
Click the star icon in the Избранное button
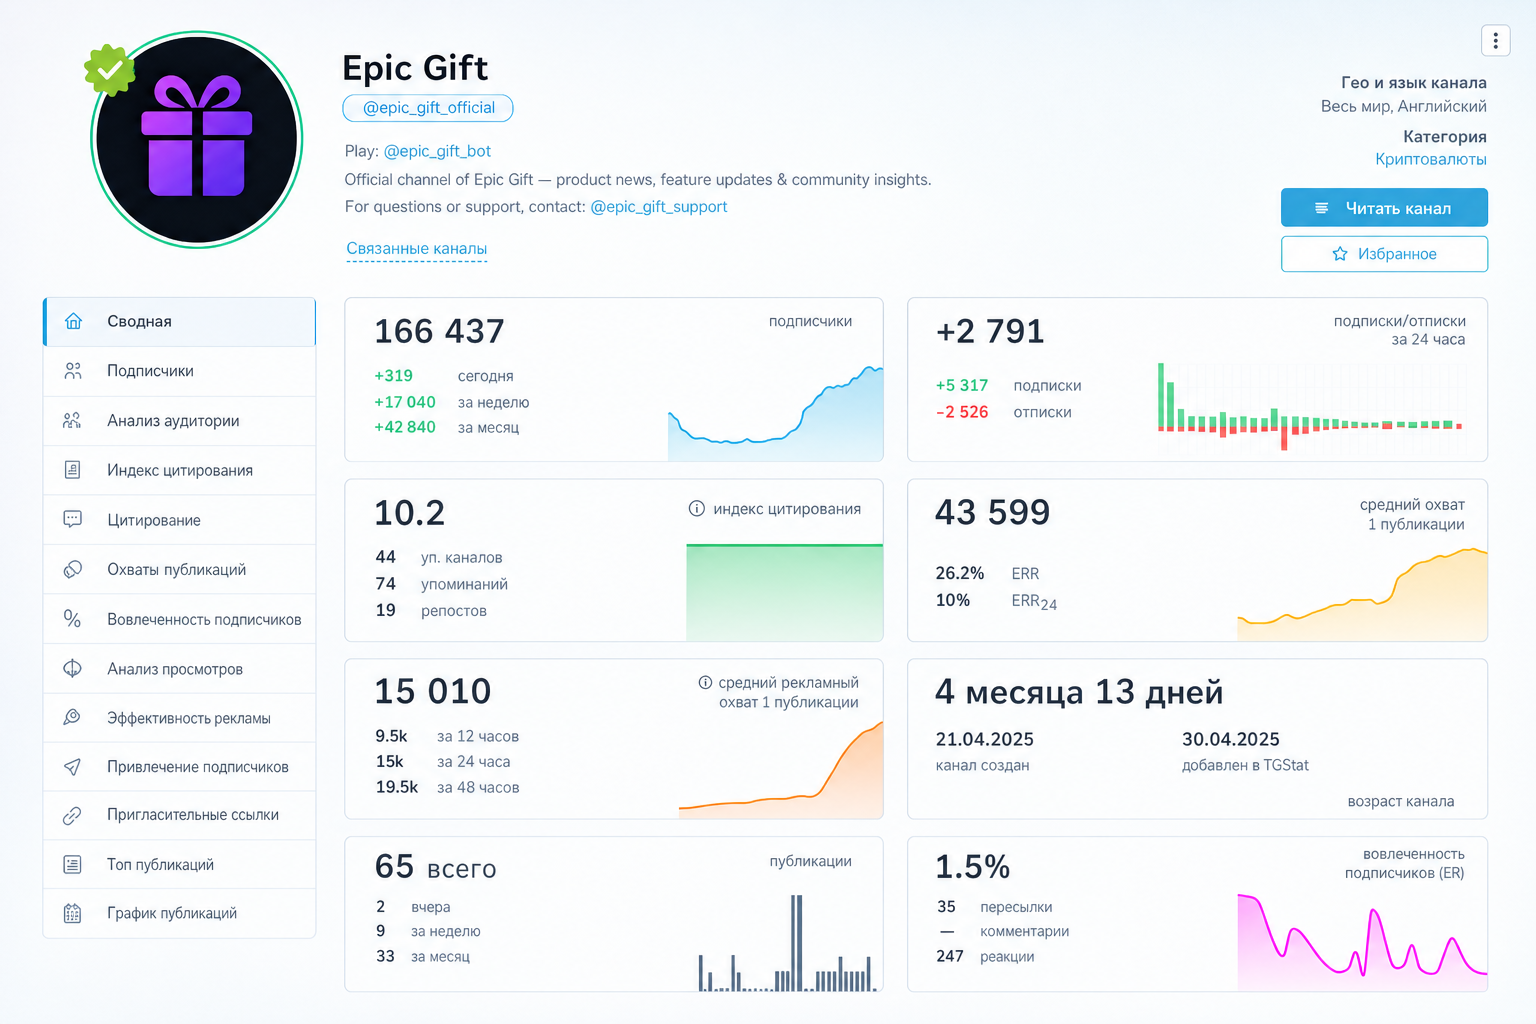click(1340, 254)
